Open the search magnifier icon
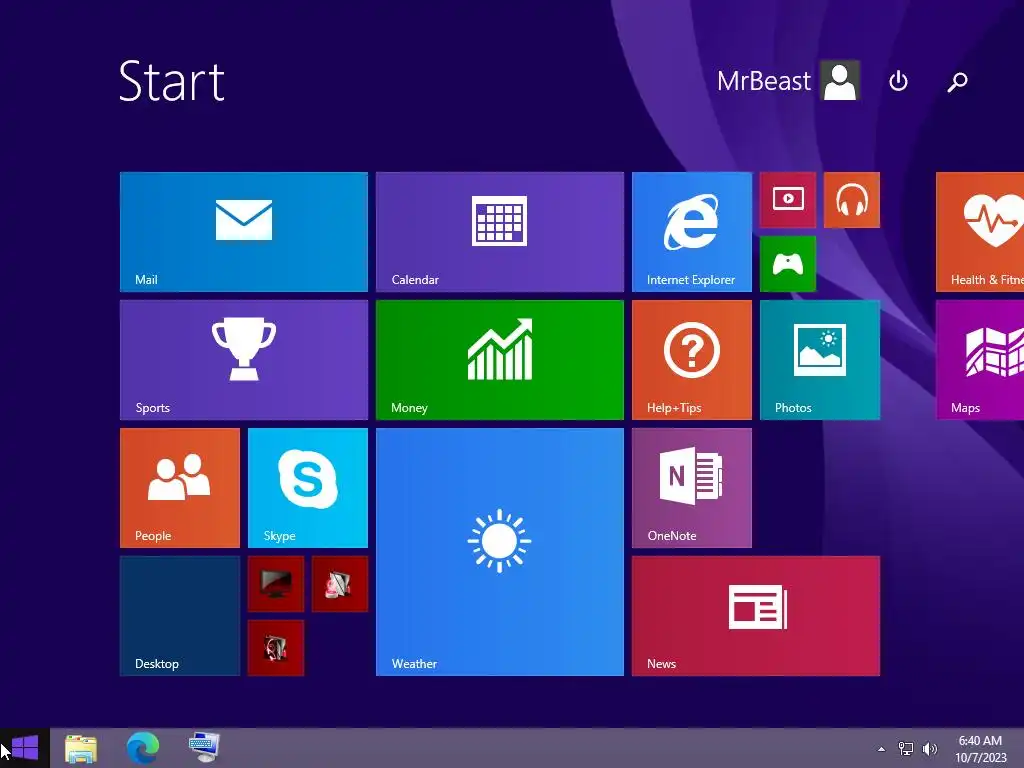The width and height of the screenshot is (1024, 768). [957, 82]
